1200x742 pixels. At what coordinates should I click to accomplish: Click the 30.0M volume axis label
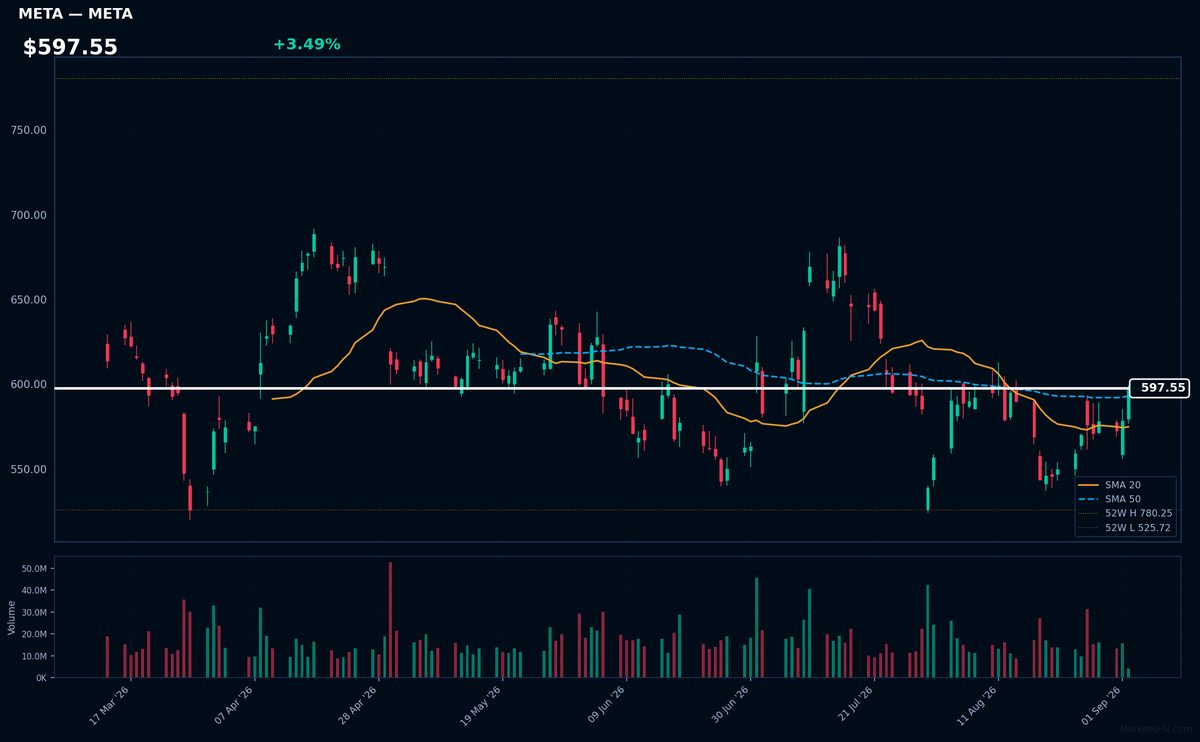point(32,613)
